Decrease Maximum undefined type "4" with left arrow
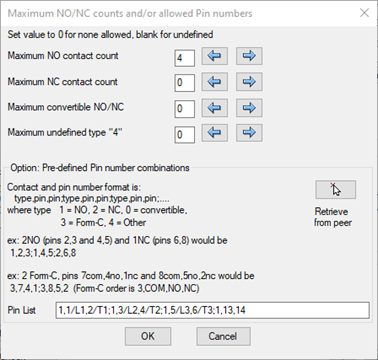The height and width of the screenshot is (360, 378). 215,133
